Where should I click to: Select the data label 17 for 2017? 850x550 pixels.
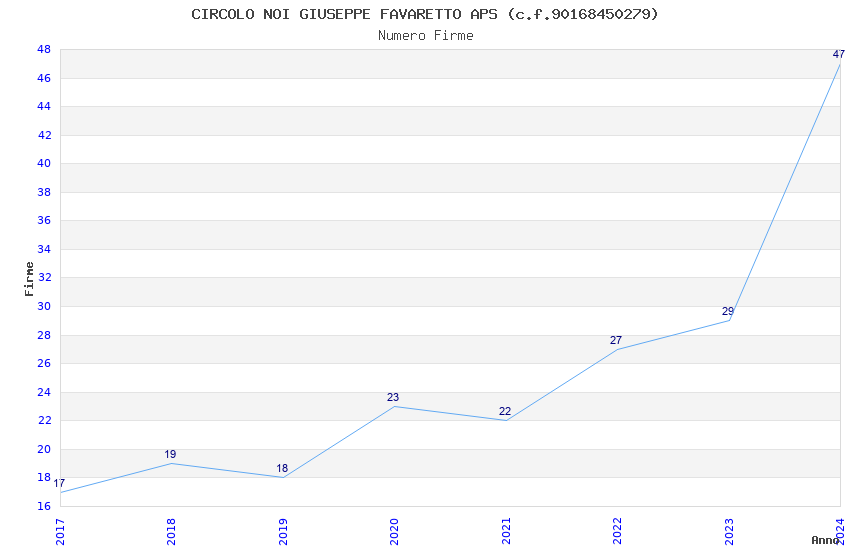(59, 483)
